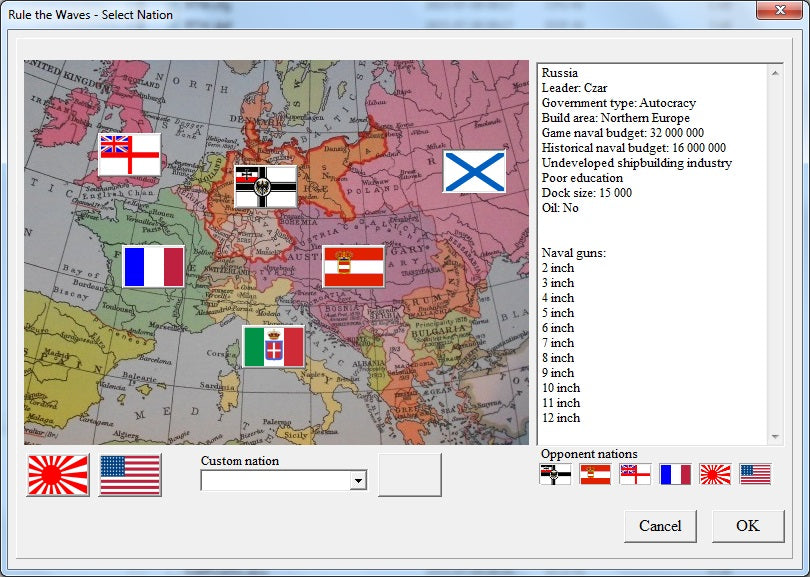Viewport: 810px width, 577px height.
Task: Open the Custom nation dropdown arrow
Action: pyautogui.click(x=358, y=482)
